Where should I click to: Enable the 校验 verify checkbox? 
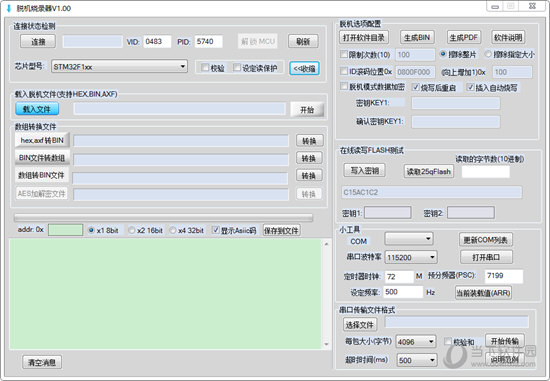pyautogui.click(x=205, y=67)
